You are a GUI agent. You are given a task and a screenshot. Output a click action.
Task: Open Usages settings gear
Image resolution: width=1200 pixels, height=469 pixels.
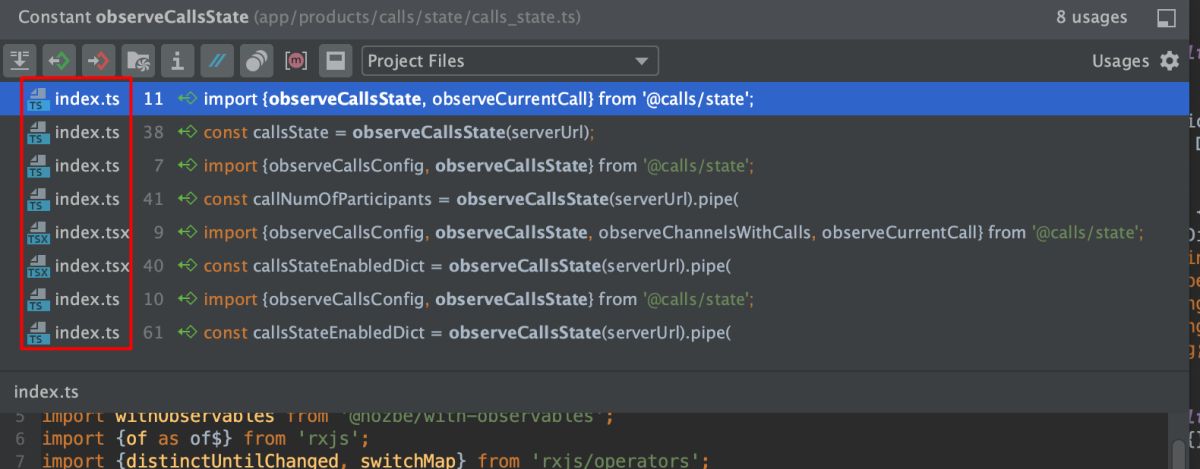point(1169,61)
